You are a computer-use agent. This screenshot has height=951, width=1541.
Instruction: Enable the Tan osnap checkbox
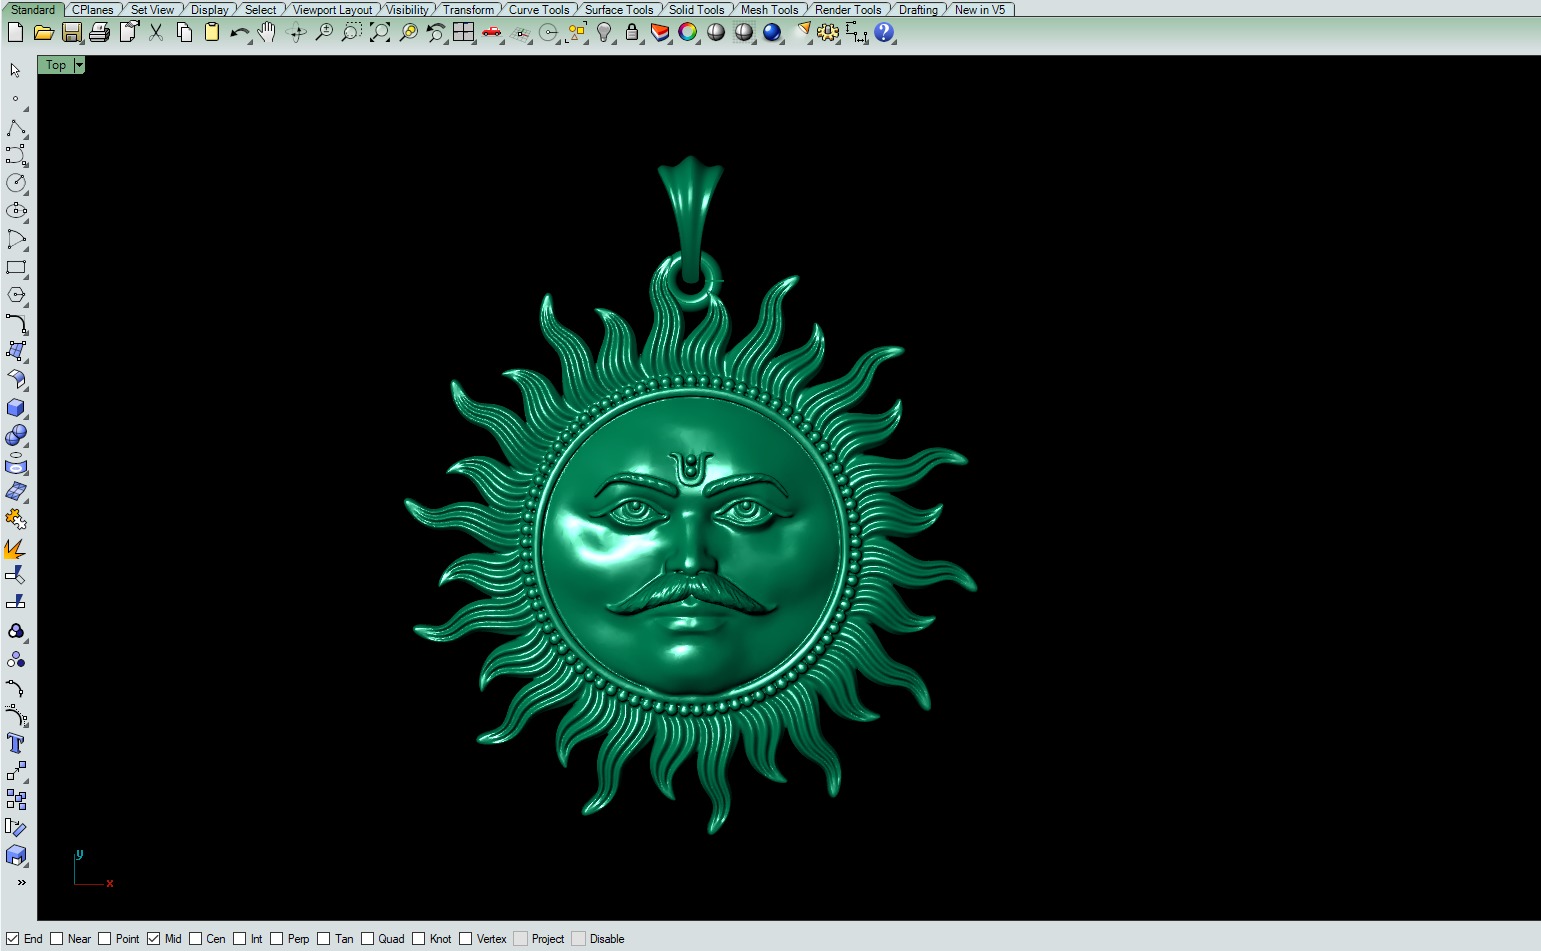[324, 939]
